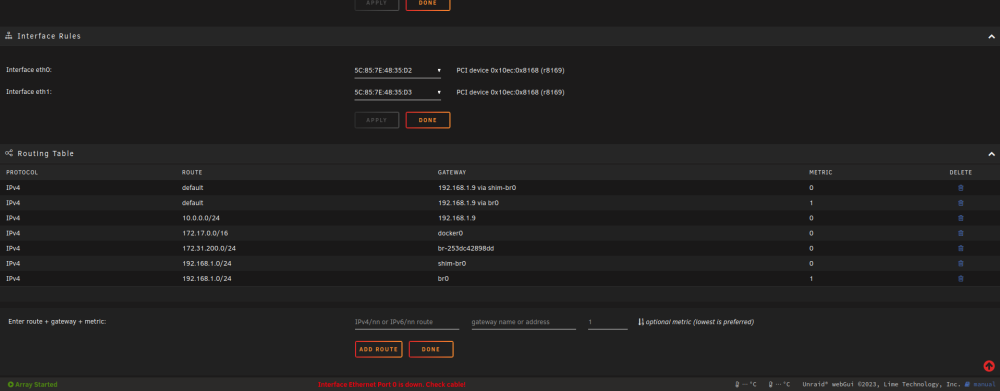Focus the gateway name or address field
The height and width of the screenshot is (391, 1000).
(x=524, y=322)
